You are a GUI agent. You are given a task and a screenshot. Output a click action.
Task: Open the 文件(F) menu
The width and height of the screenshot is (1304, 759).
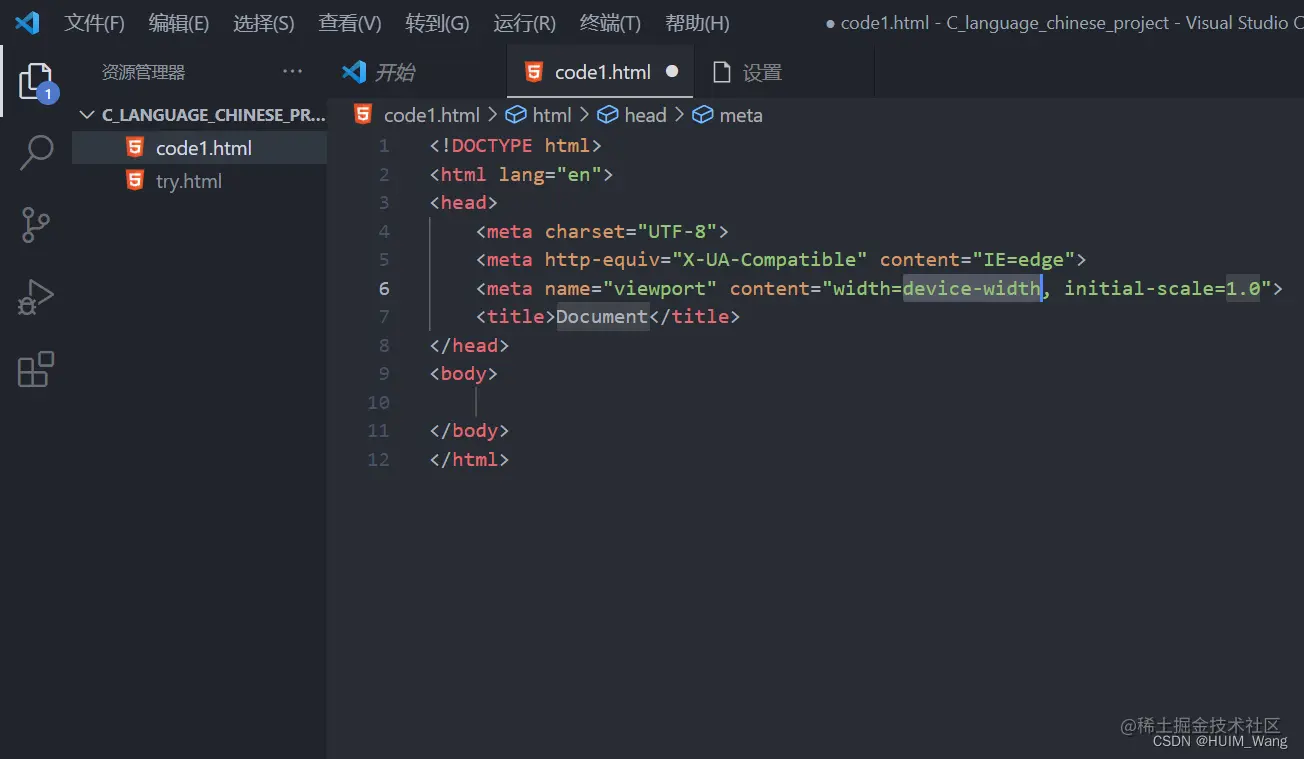pos(95,23)
